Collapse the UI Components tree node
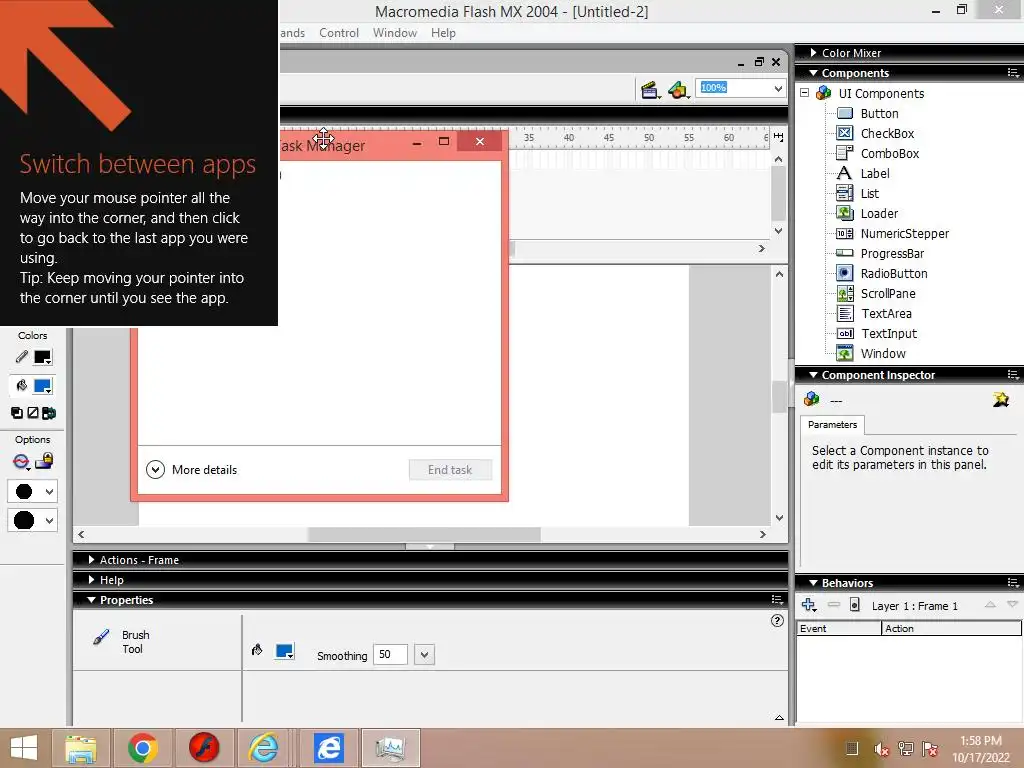The image size is (1024, 768). click(x=805, y=93)
